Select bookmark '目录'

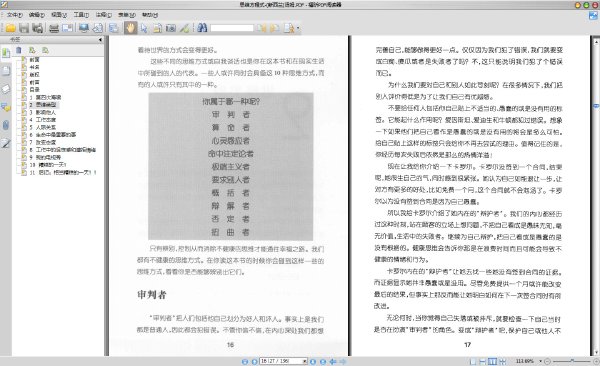pos(34,90)
